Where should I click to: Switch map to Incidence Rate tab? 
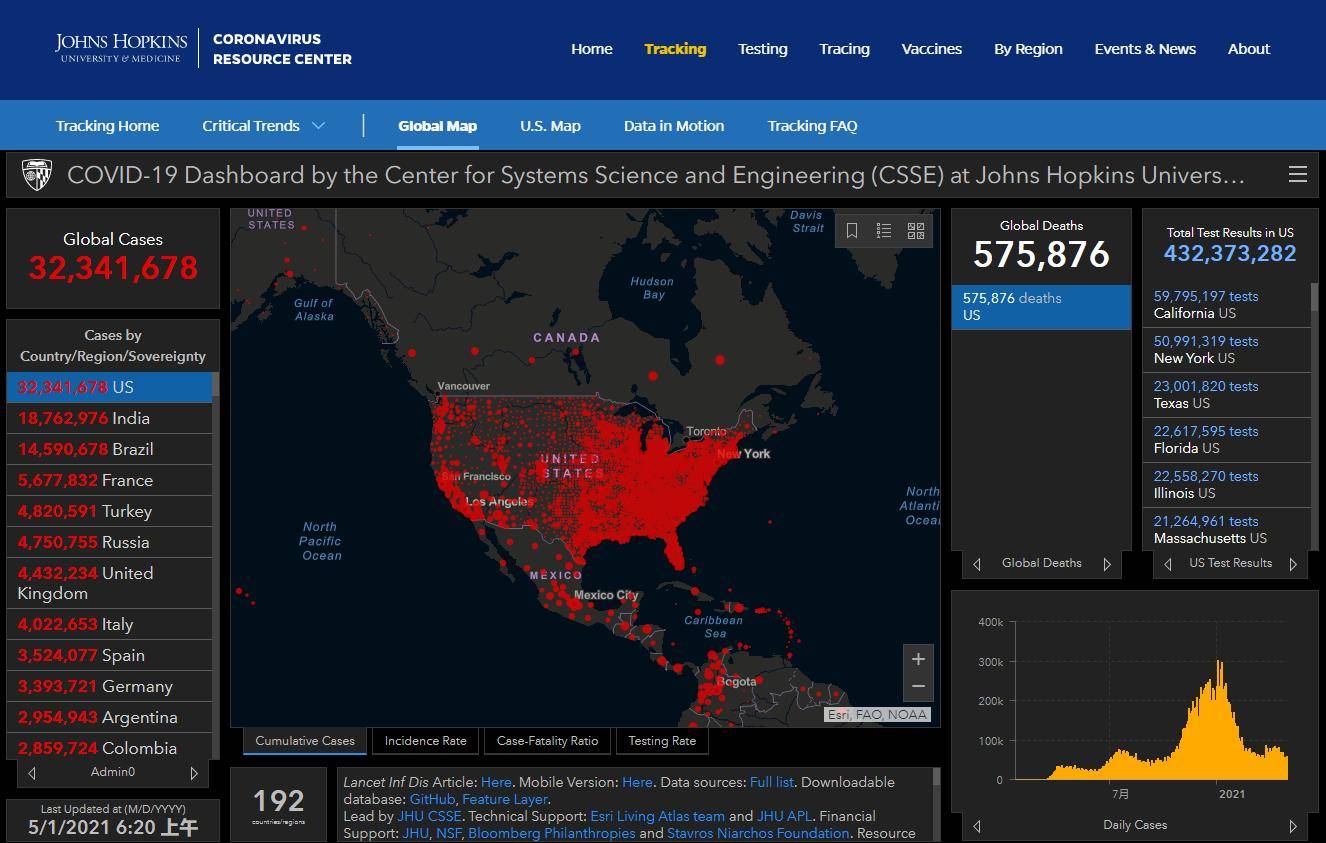click(425, 741)
